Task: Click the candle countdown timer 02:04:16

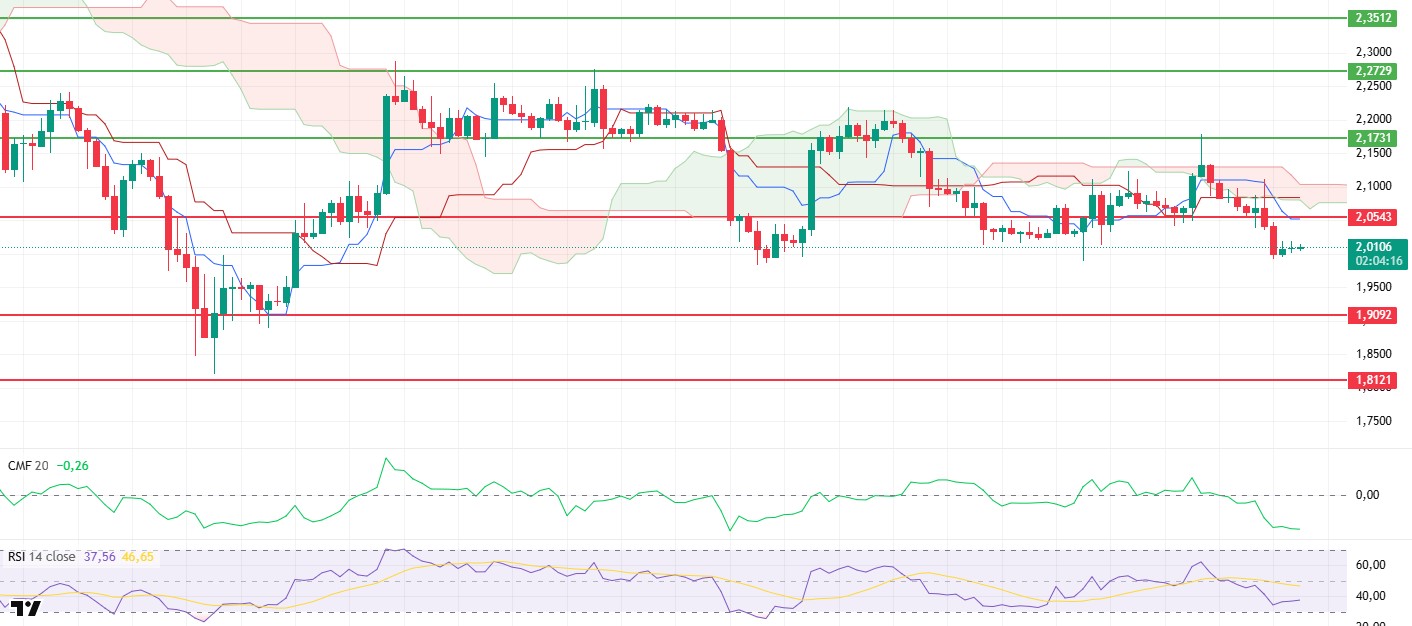Action: [x=1379, y=261]
